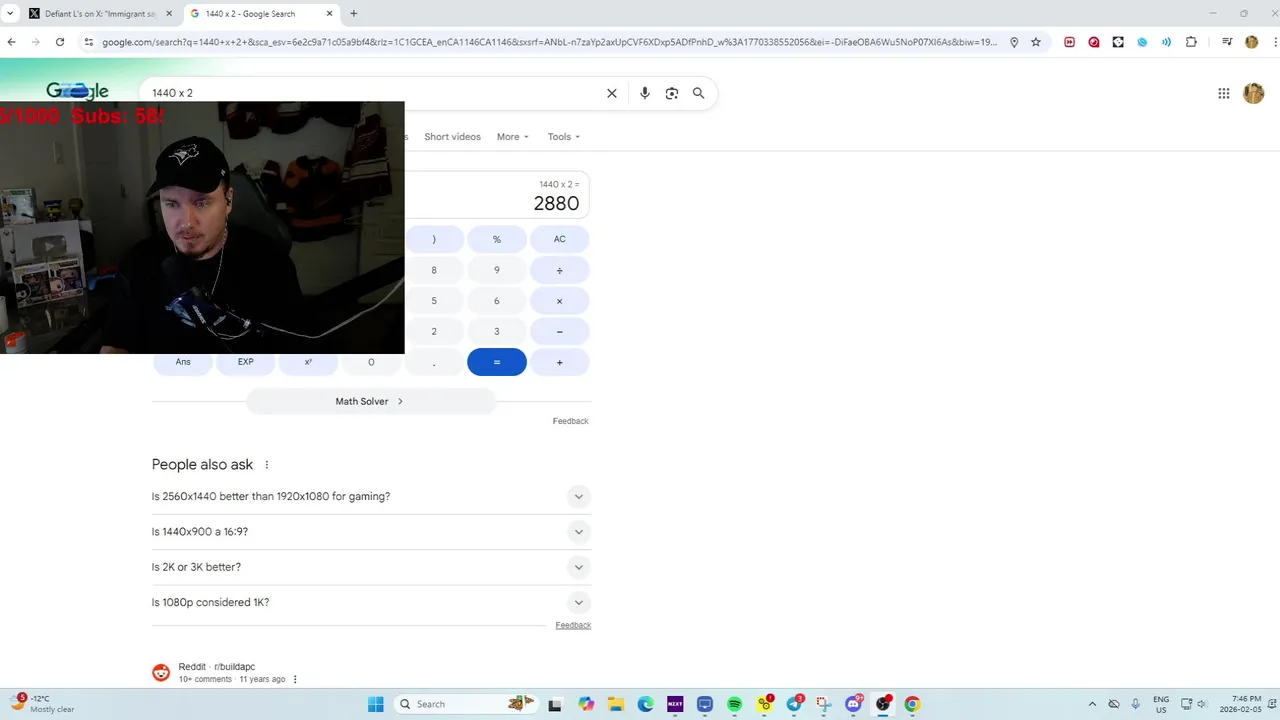The image size is (1280, 720).
Task: Click the calculator closing parenthesis key
Action: pos(434,239)
